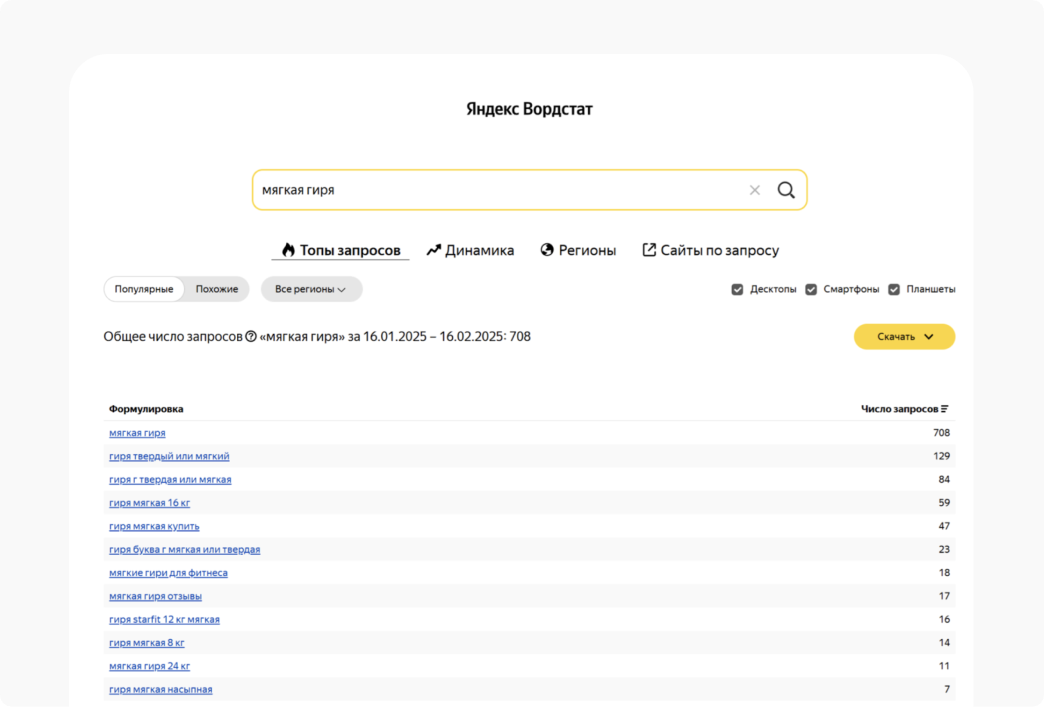Open the гиря твердый или мягкий link
1044x707 pixels.
(169, 456)
